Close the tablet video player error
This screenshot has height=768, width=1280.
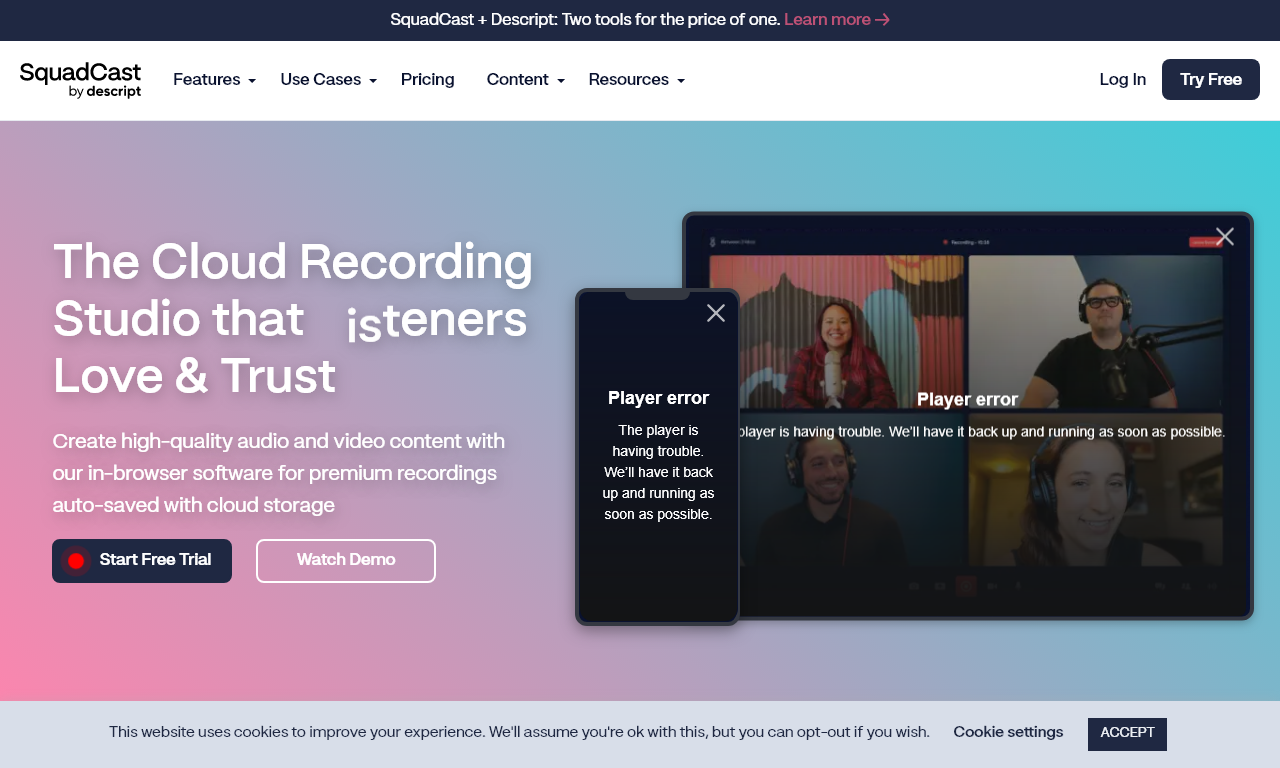click(1225, 237)
